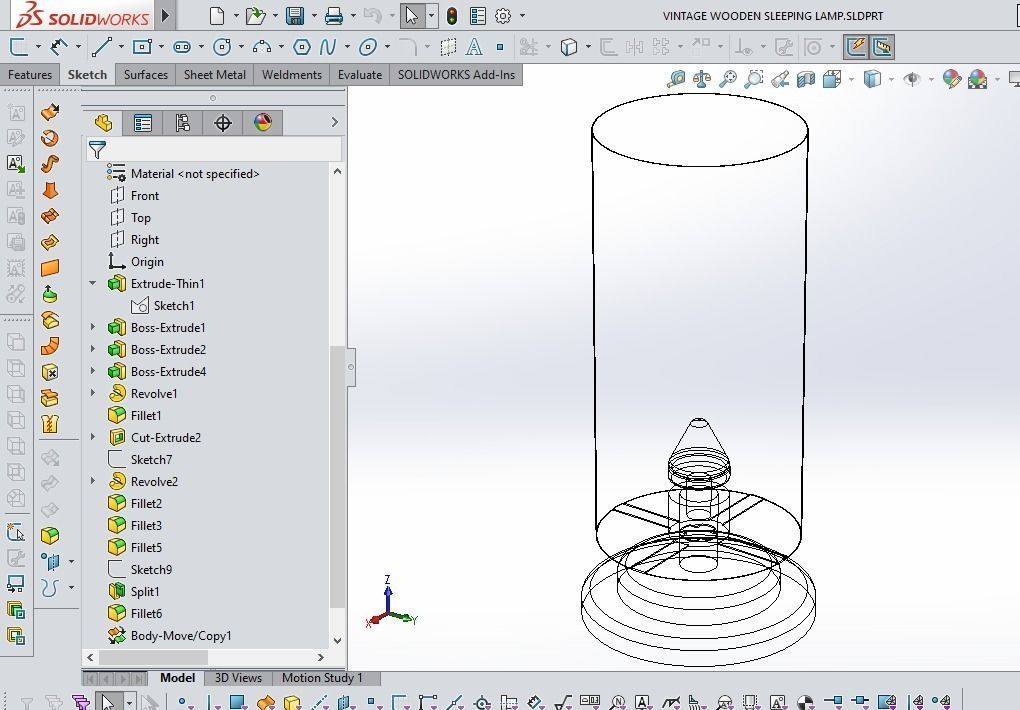Open the DimXpertManager tab
1020x710 pixels.
point(222,122)
